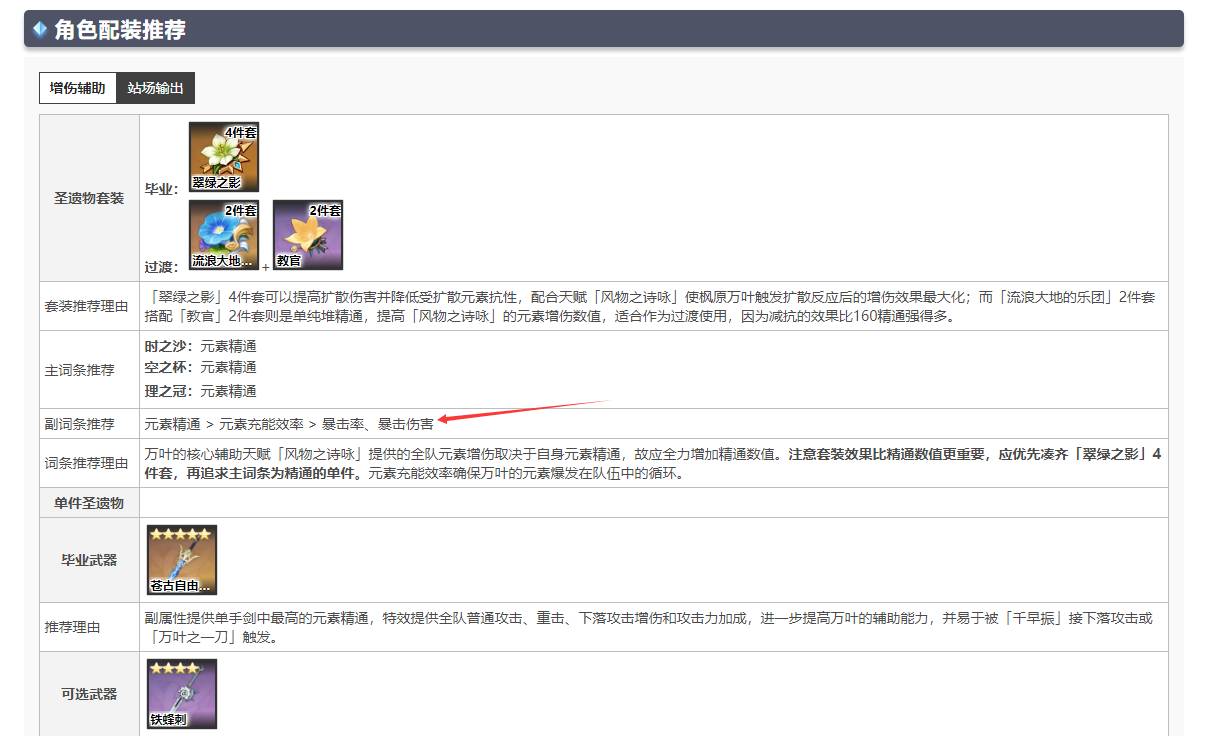Click the 单件圣遗物 section row

coord(88,502)
